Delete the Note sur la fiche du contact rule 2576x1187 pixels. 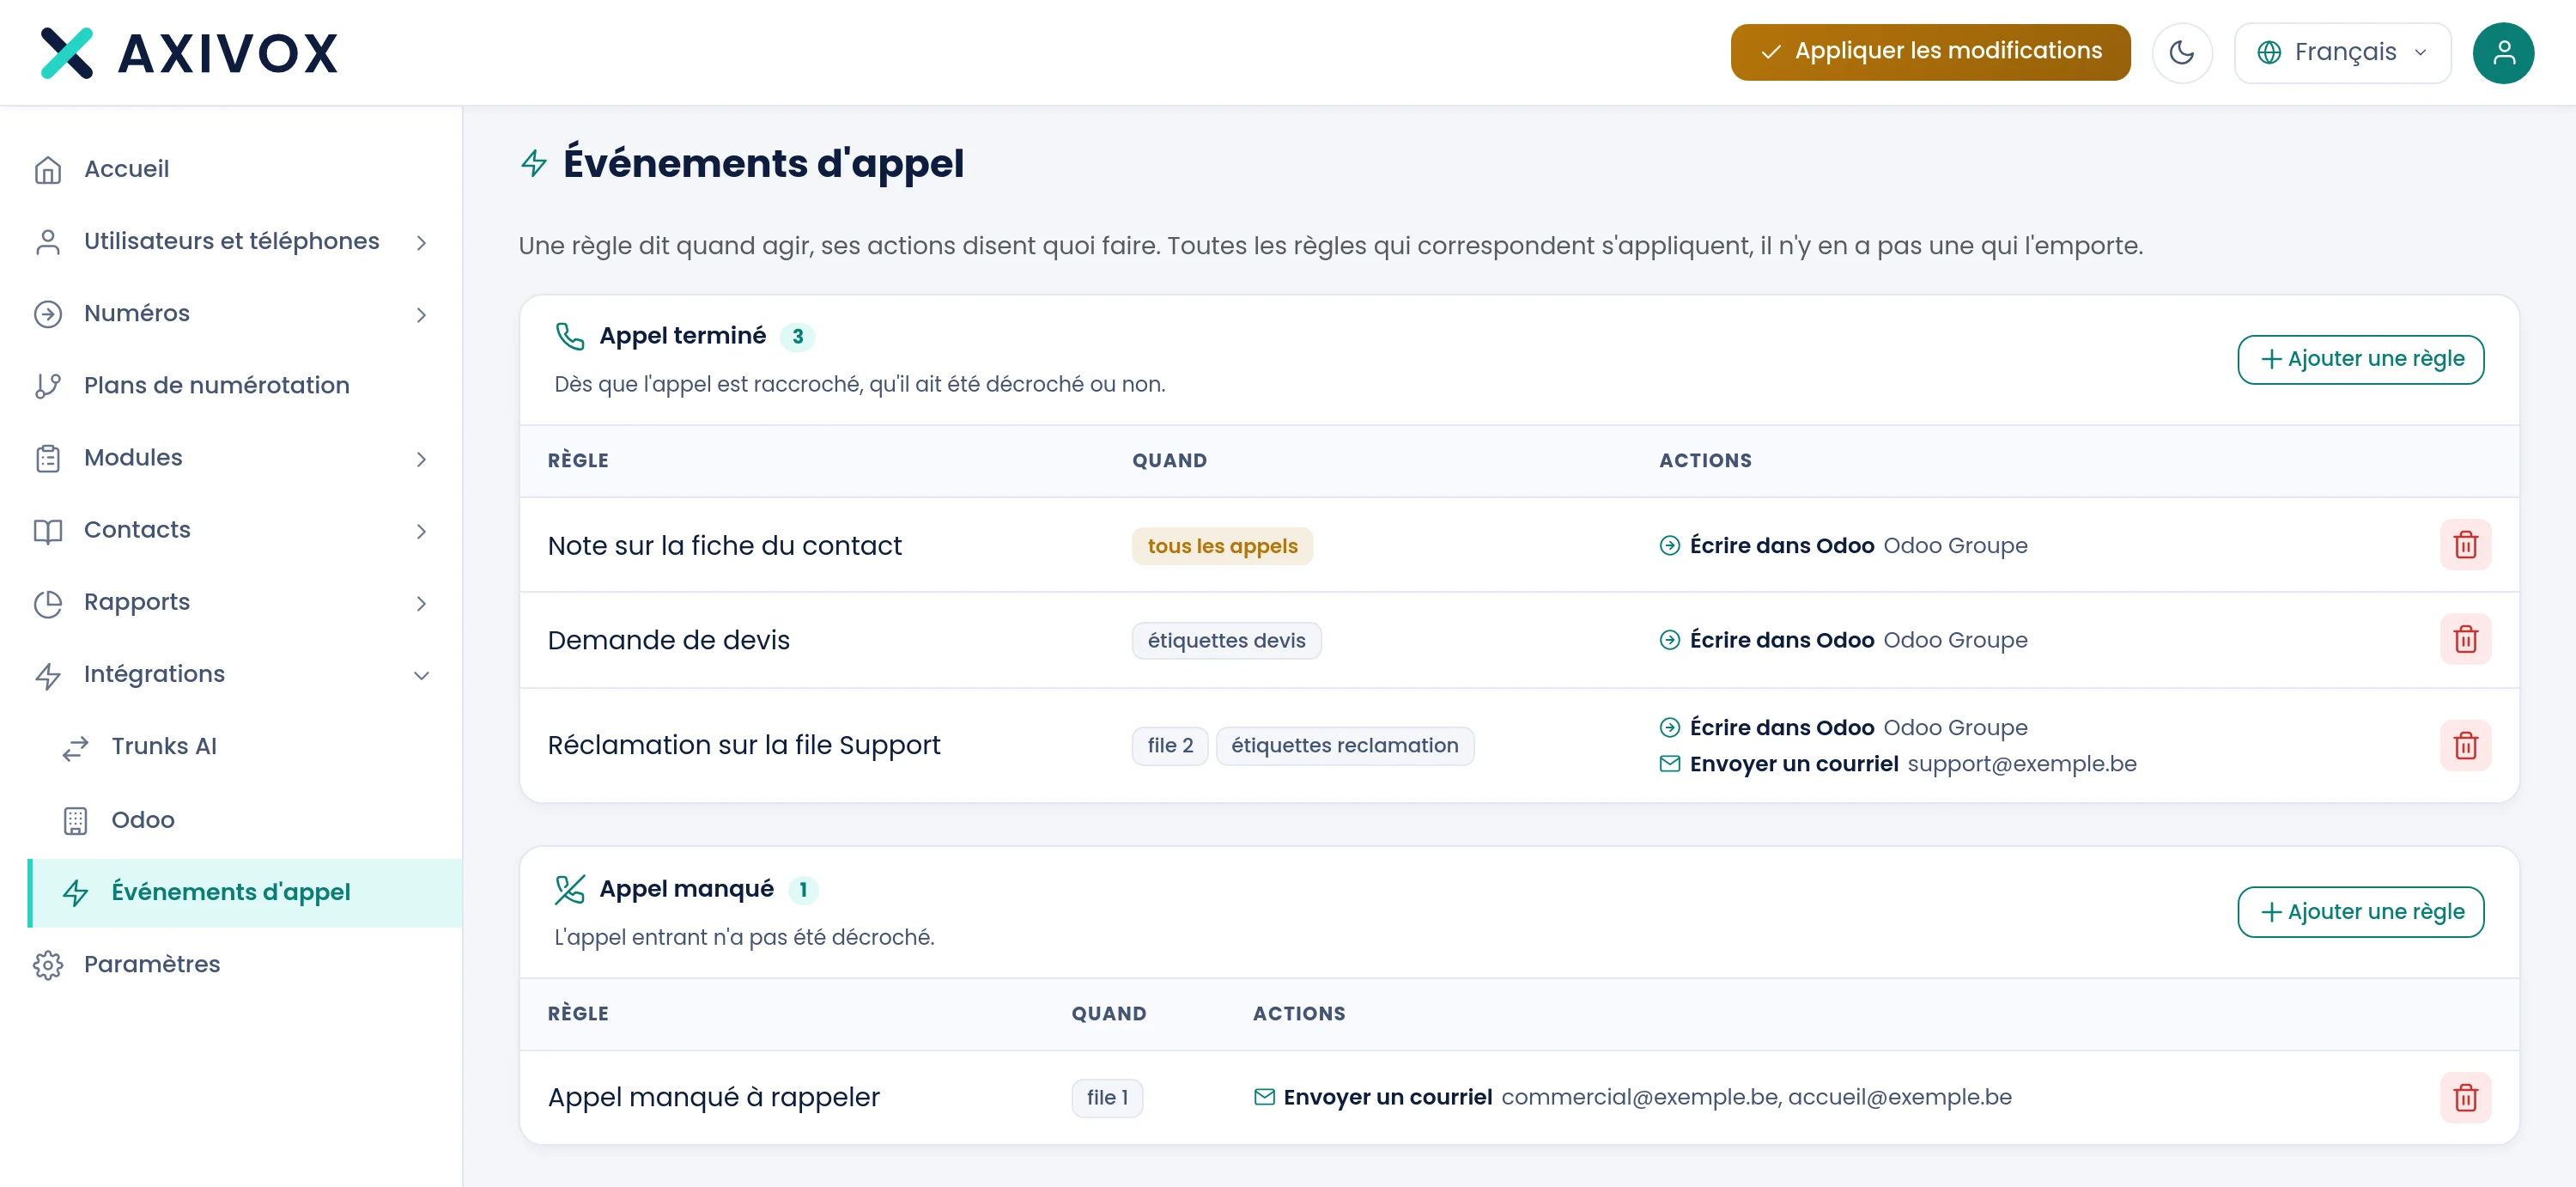(x=2465, y=545)
